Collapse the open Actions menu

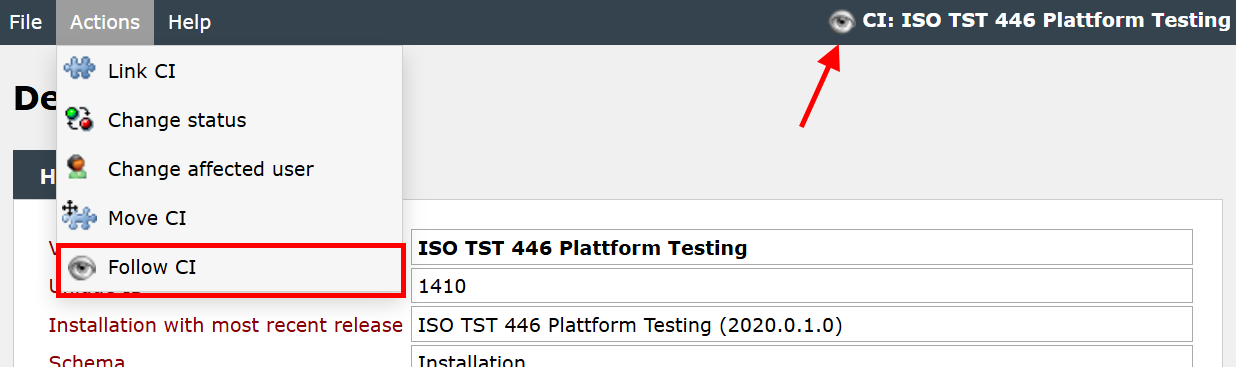point(105,22)
